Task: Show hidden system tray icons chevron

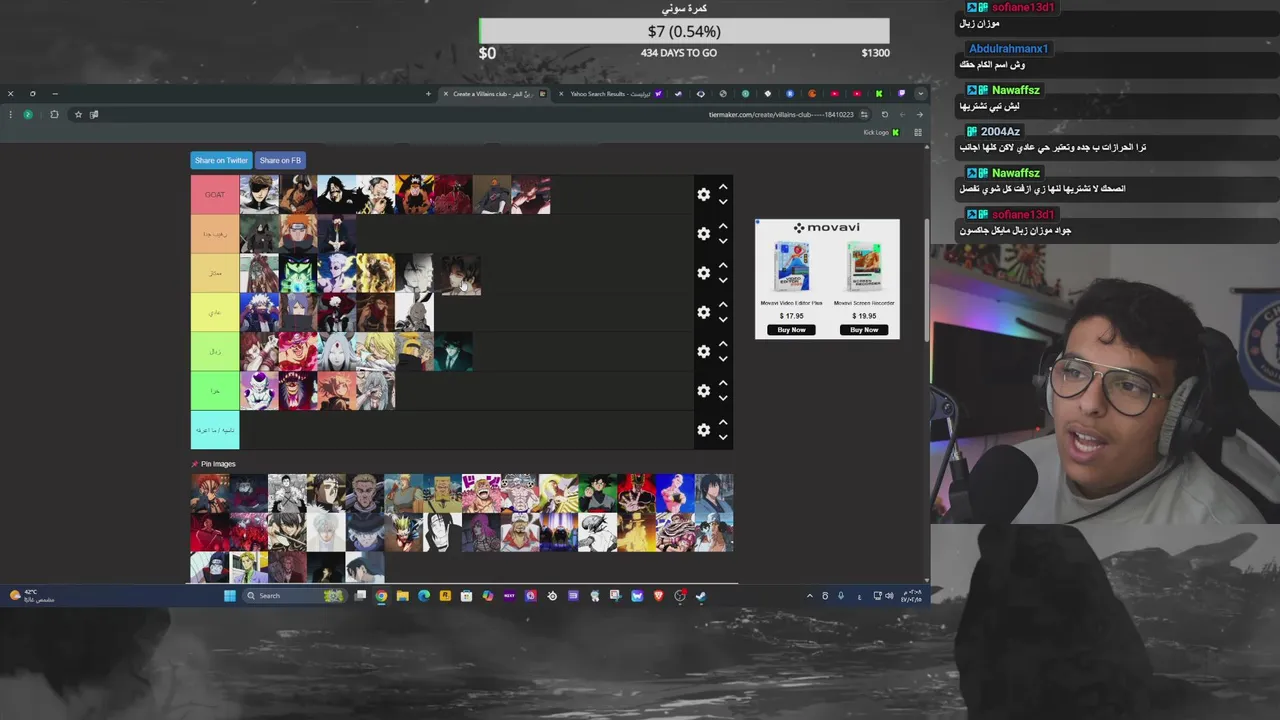Action: (x=809, y=596)
